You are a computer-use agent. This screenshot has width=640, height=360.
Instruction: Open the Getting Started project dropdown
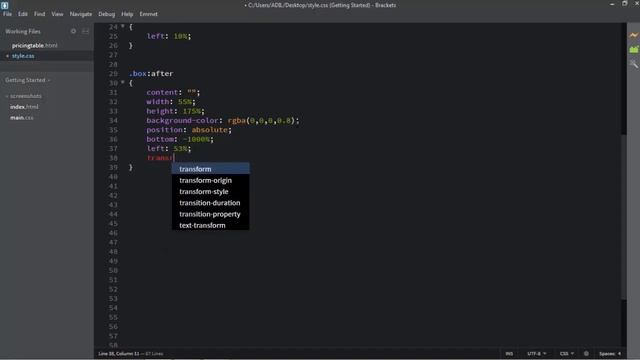point(27,80)
